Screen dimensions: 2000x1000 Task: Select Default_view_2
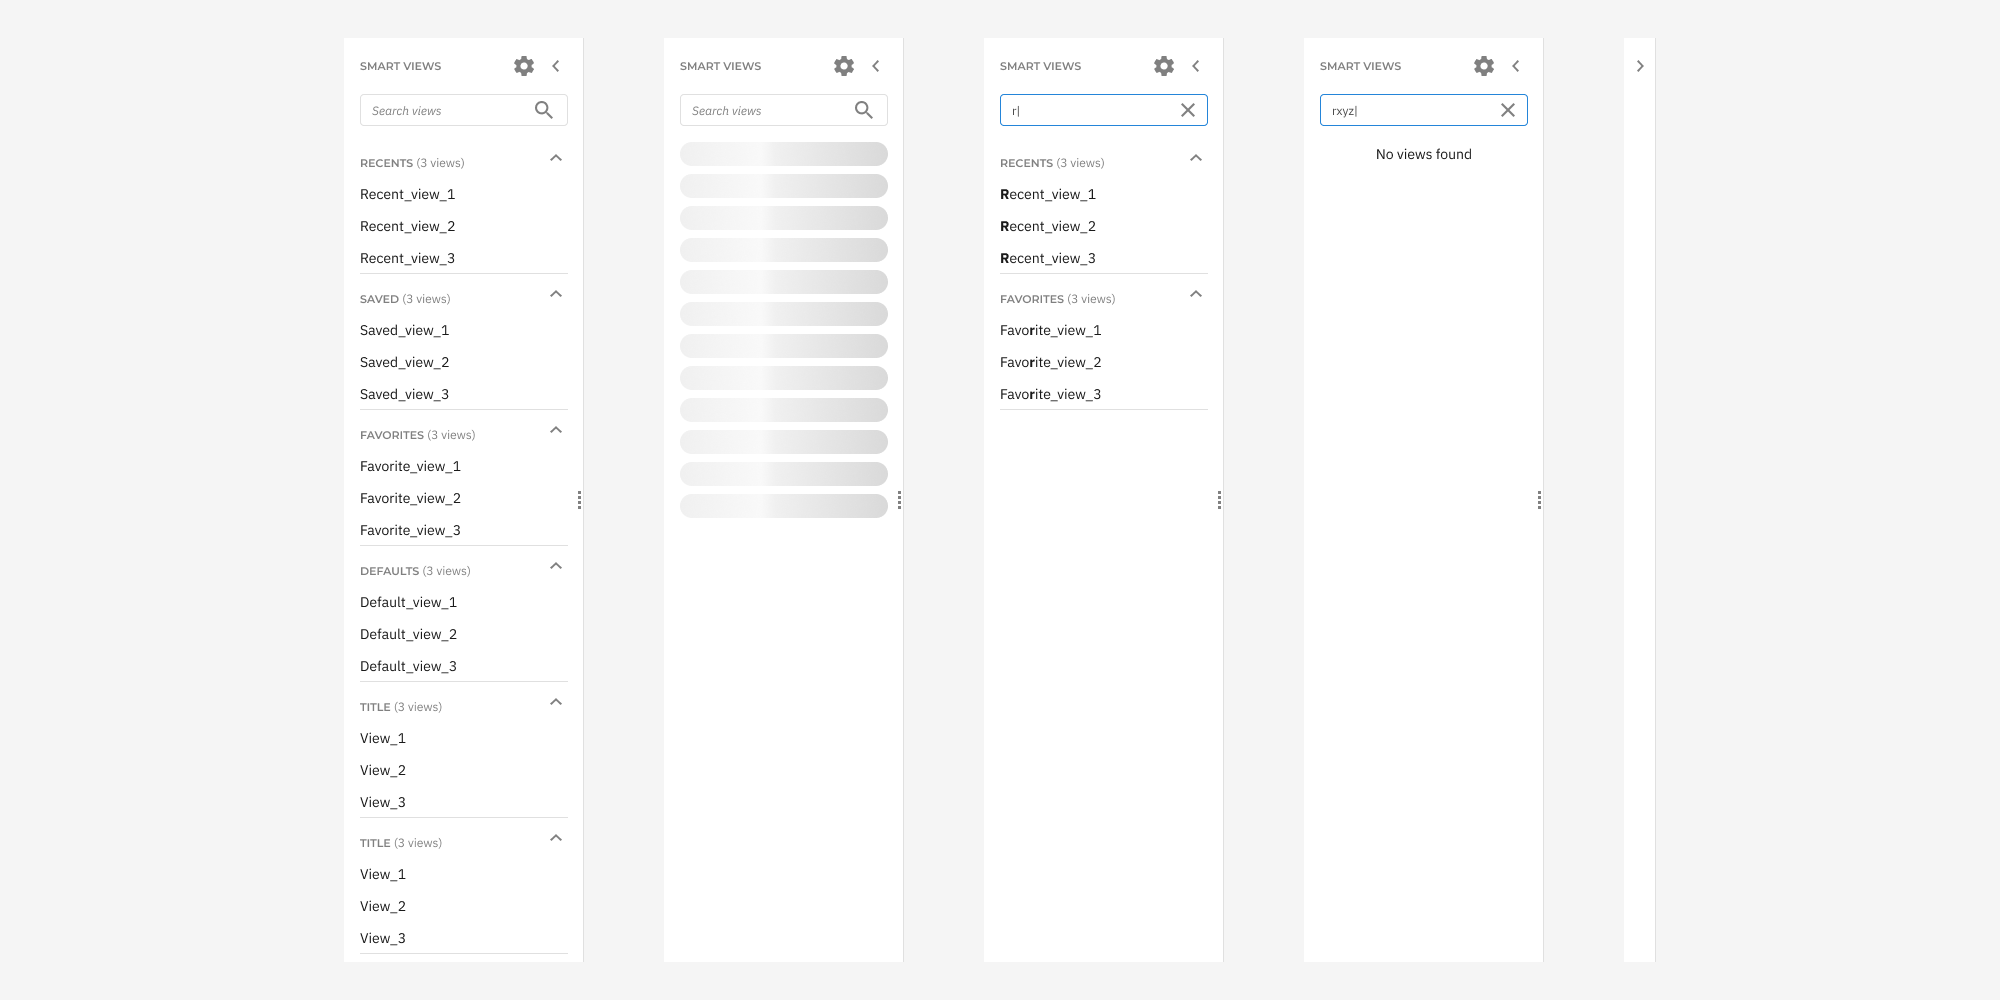[x=409, y=634]
